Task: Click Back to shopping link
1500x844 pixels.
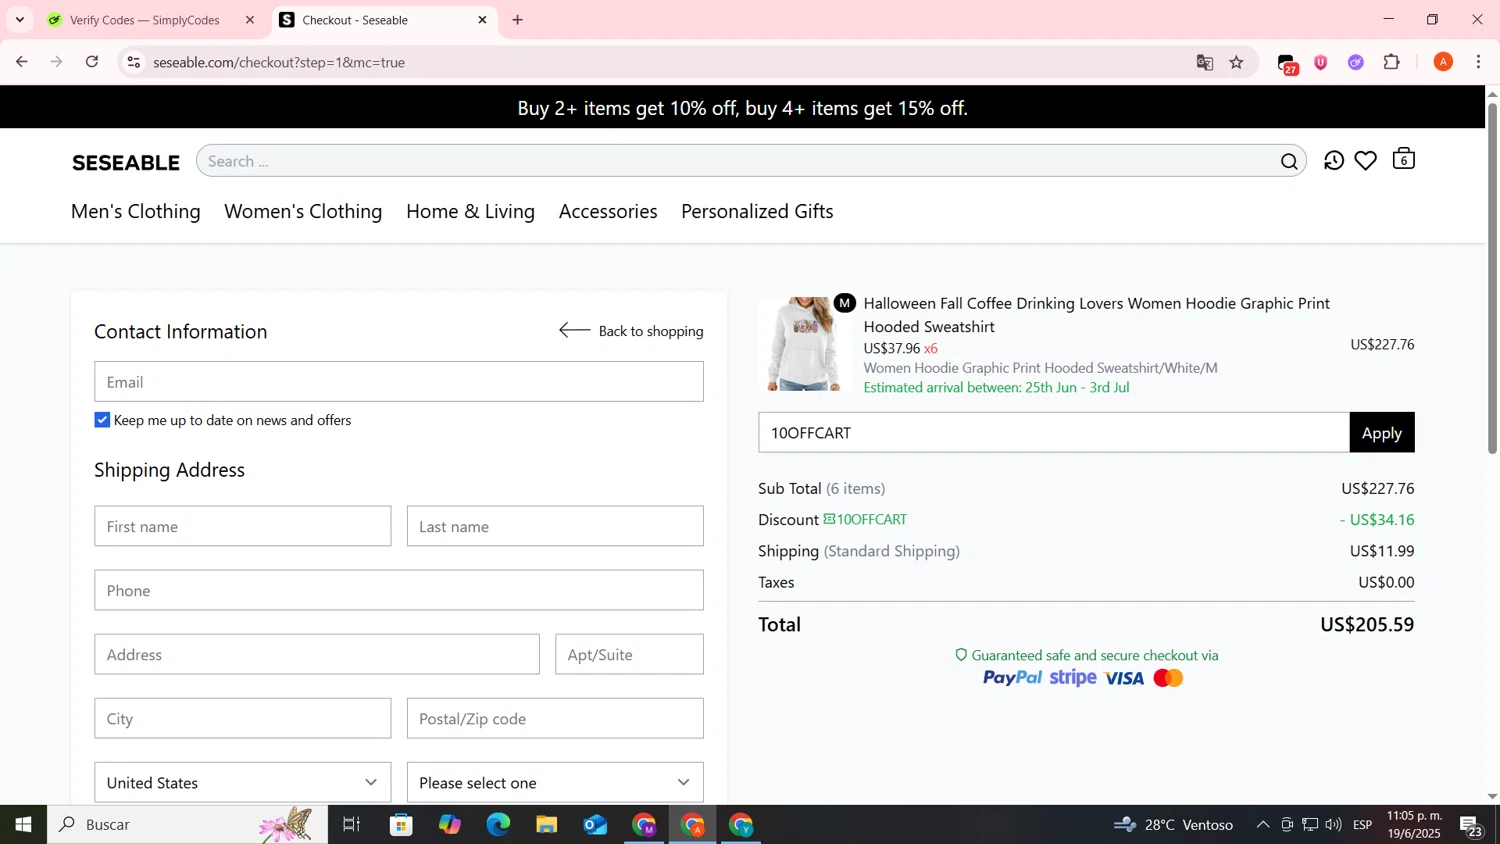Action: pos(631,331)
